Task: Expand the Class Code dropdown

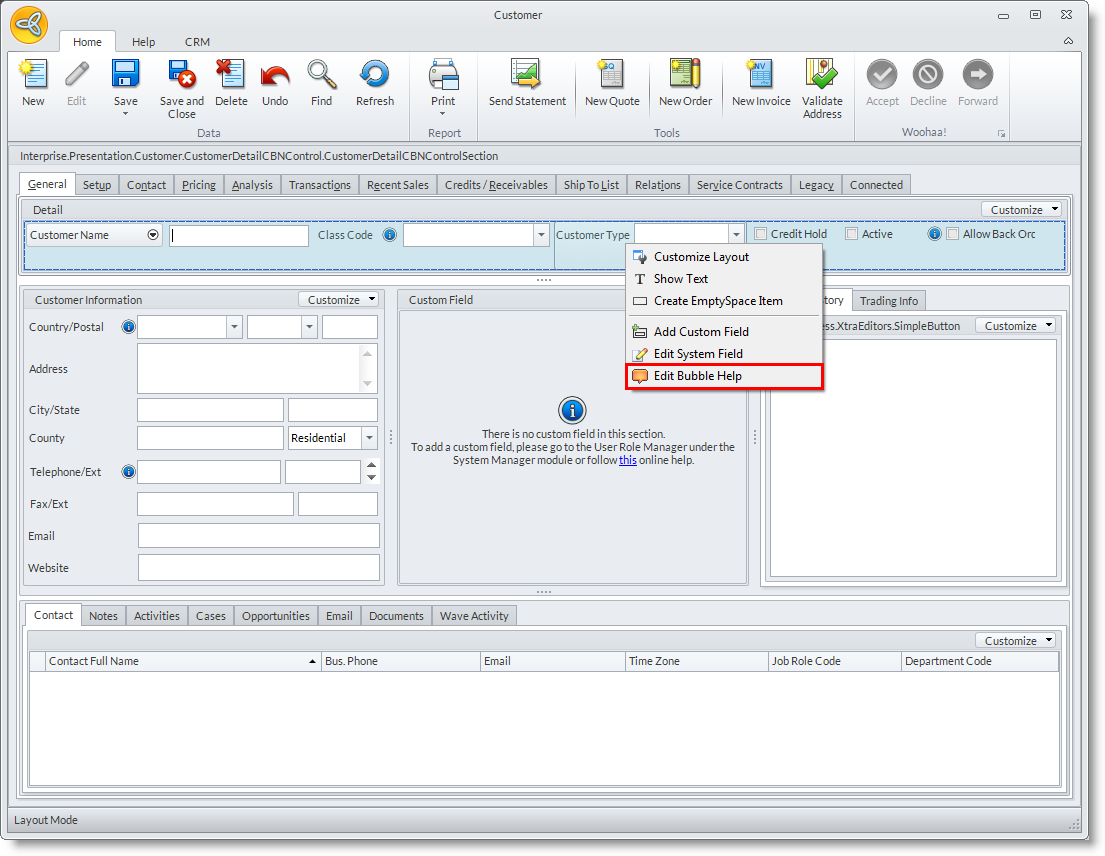Action: [x=541, y=235]
